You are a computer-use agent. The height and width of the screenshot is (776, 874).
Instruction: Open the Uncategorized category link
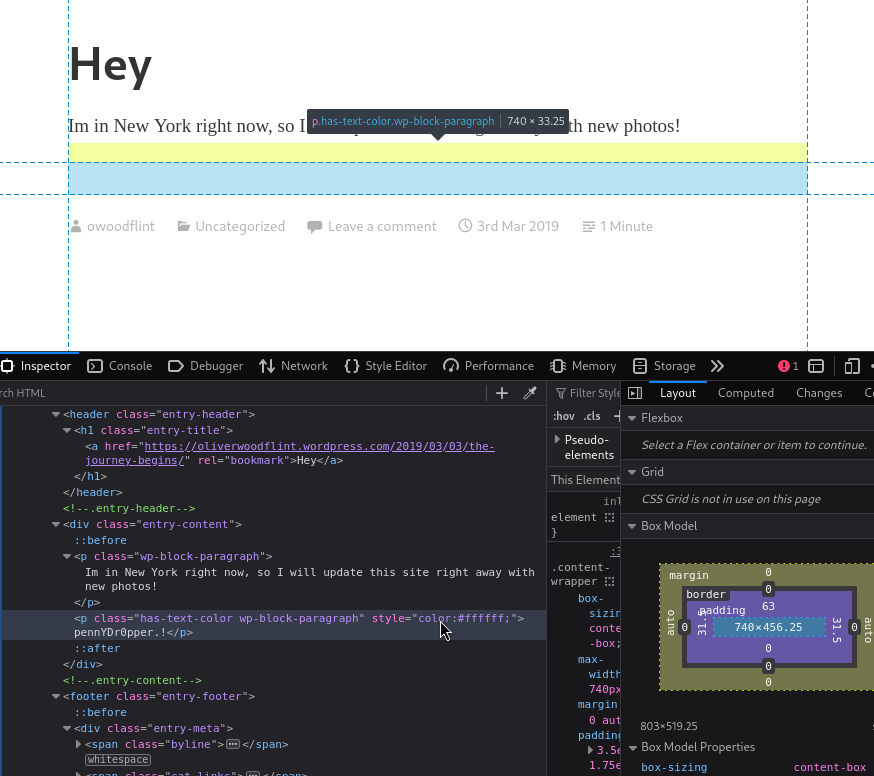[x=240, y=226]
